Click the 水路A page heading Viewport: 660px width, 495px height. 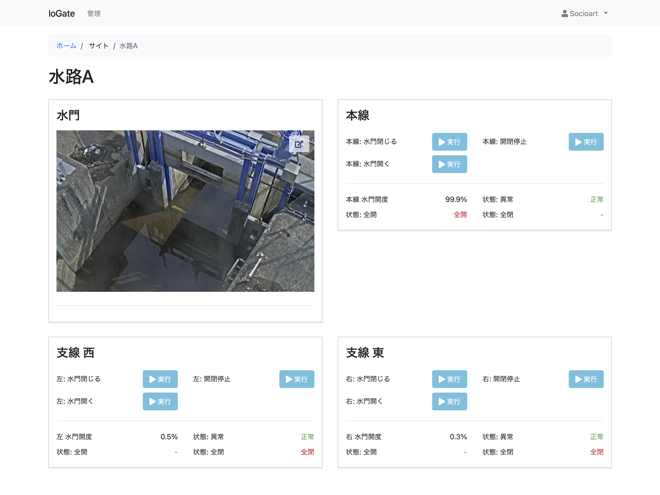71,77
